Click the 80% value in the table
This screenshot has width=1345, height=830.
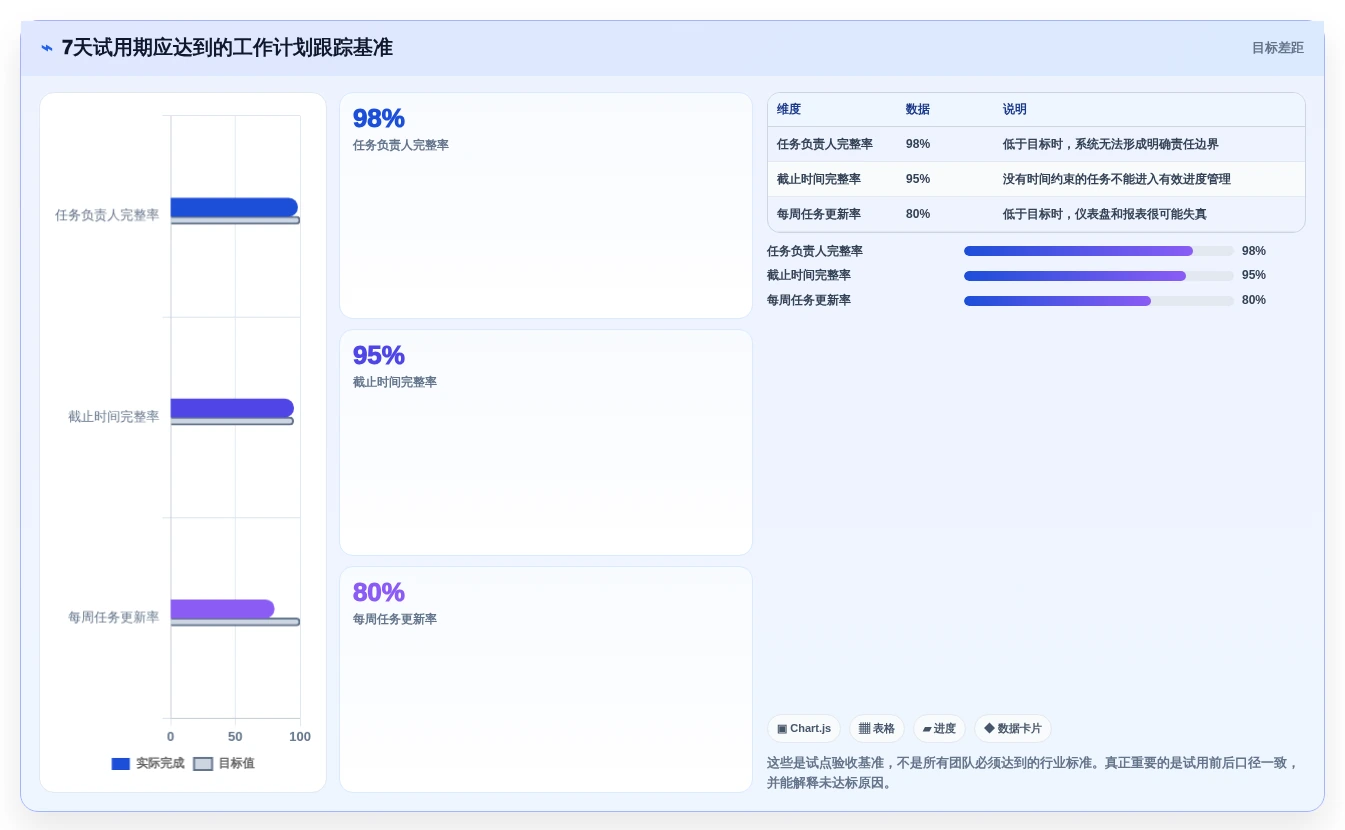tap(918, 214)
